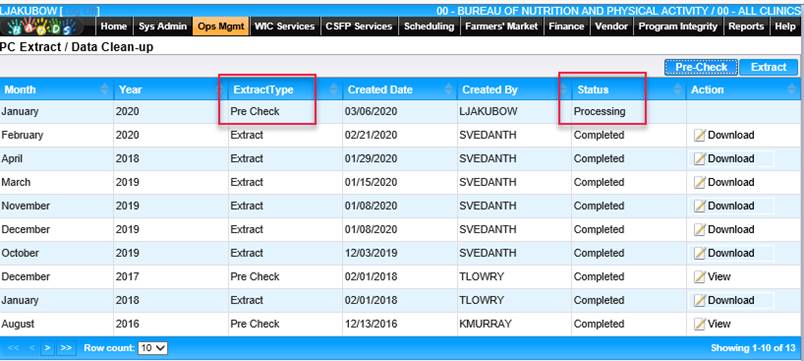Open the Sys Admin menu
This screenshot has height=361, width=804.
(163, 27)
